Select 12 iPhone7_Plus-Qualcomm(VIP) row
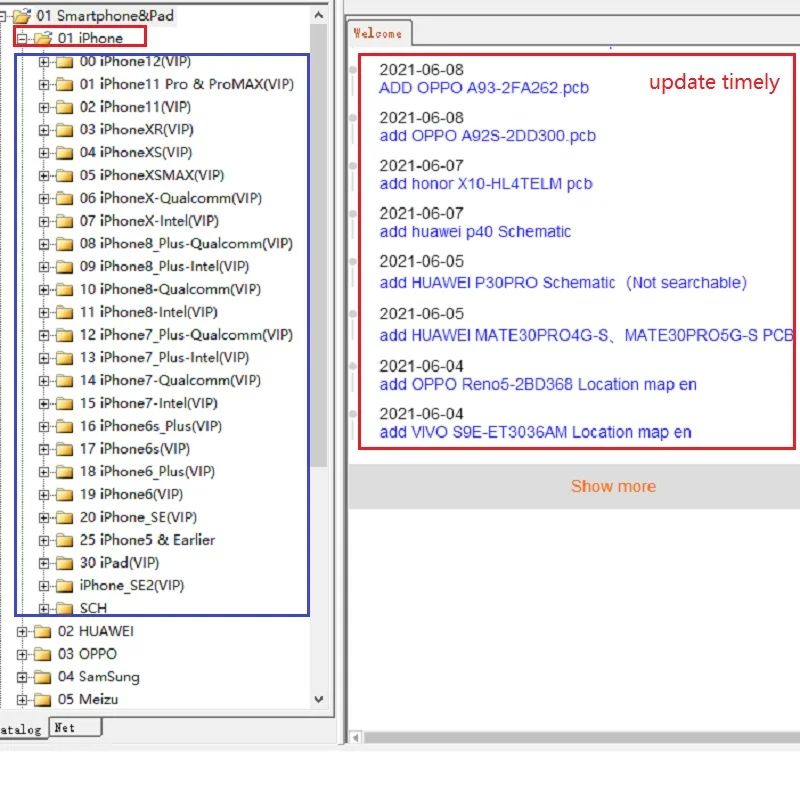The image size is (800, 800). [186, 335]
